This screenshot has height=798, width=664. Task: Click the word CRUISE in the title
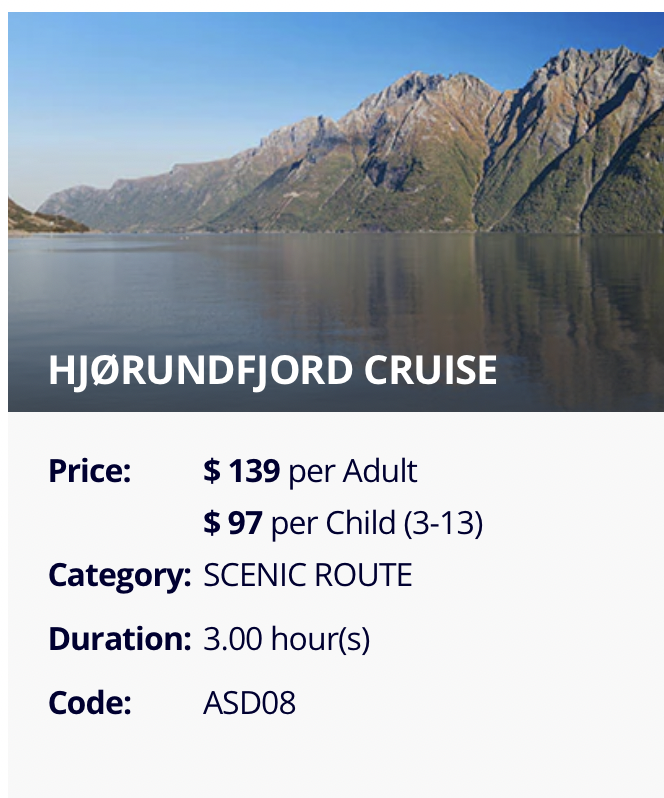coord(430,370)
